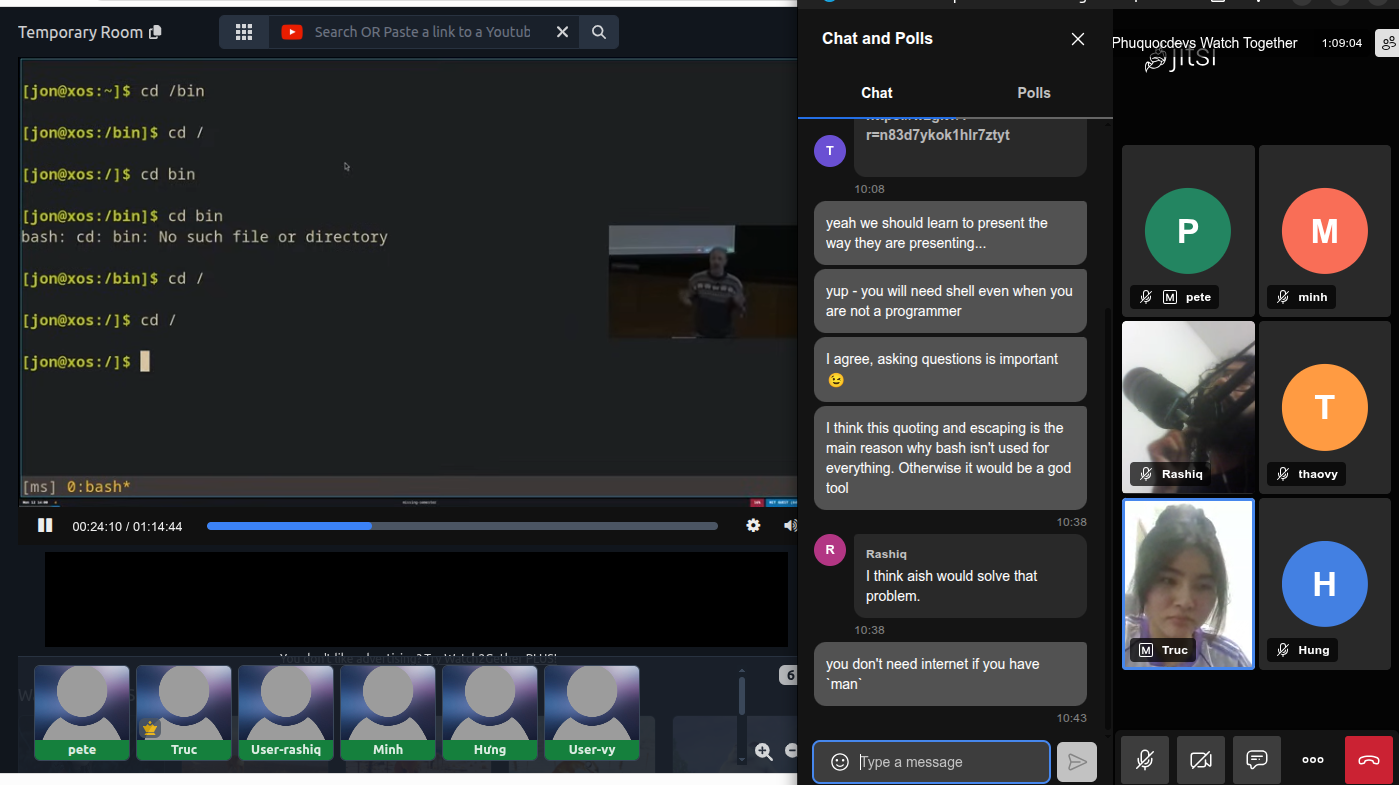Toggle the chat panel from toolbar
The width and height of the screenshot is (1399, 785).
tap(1257, 760)
